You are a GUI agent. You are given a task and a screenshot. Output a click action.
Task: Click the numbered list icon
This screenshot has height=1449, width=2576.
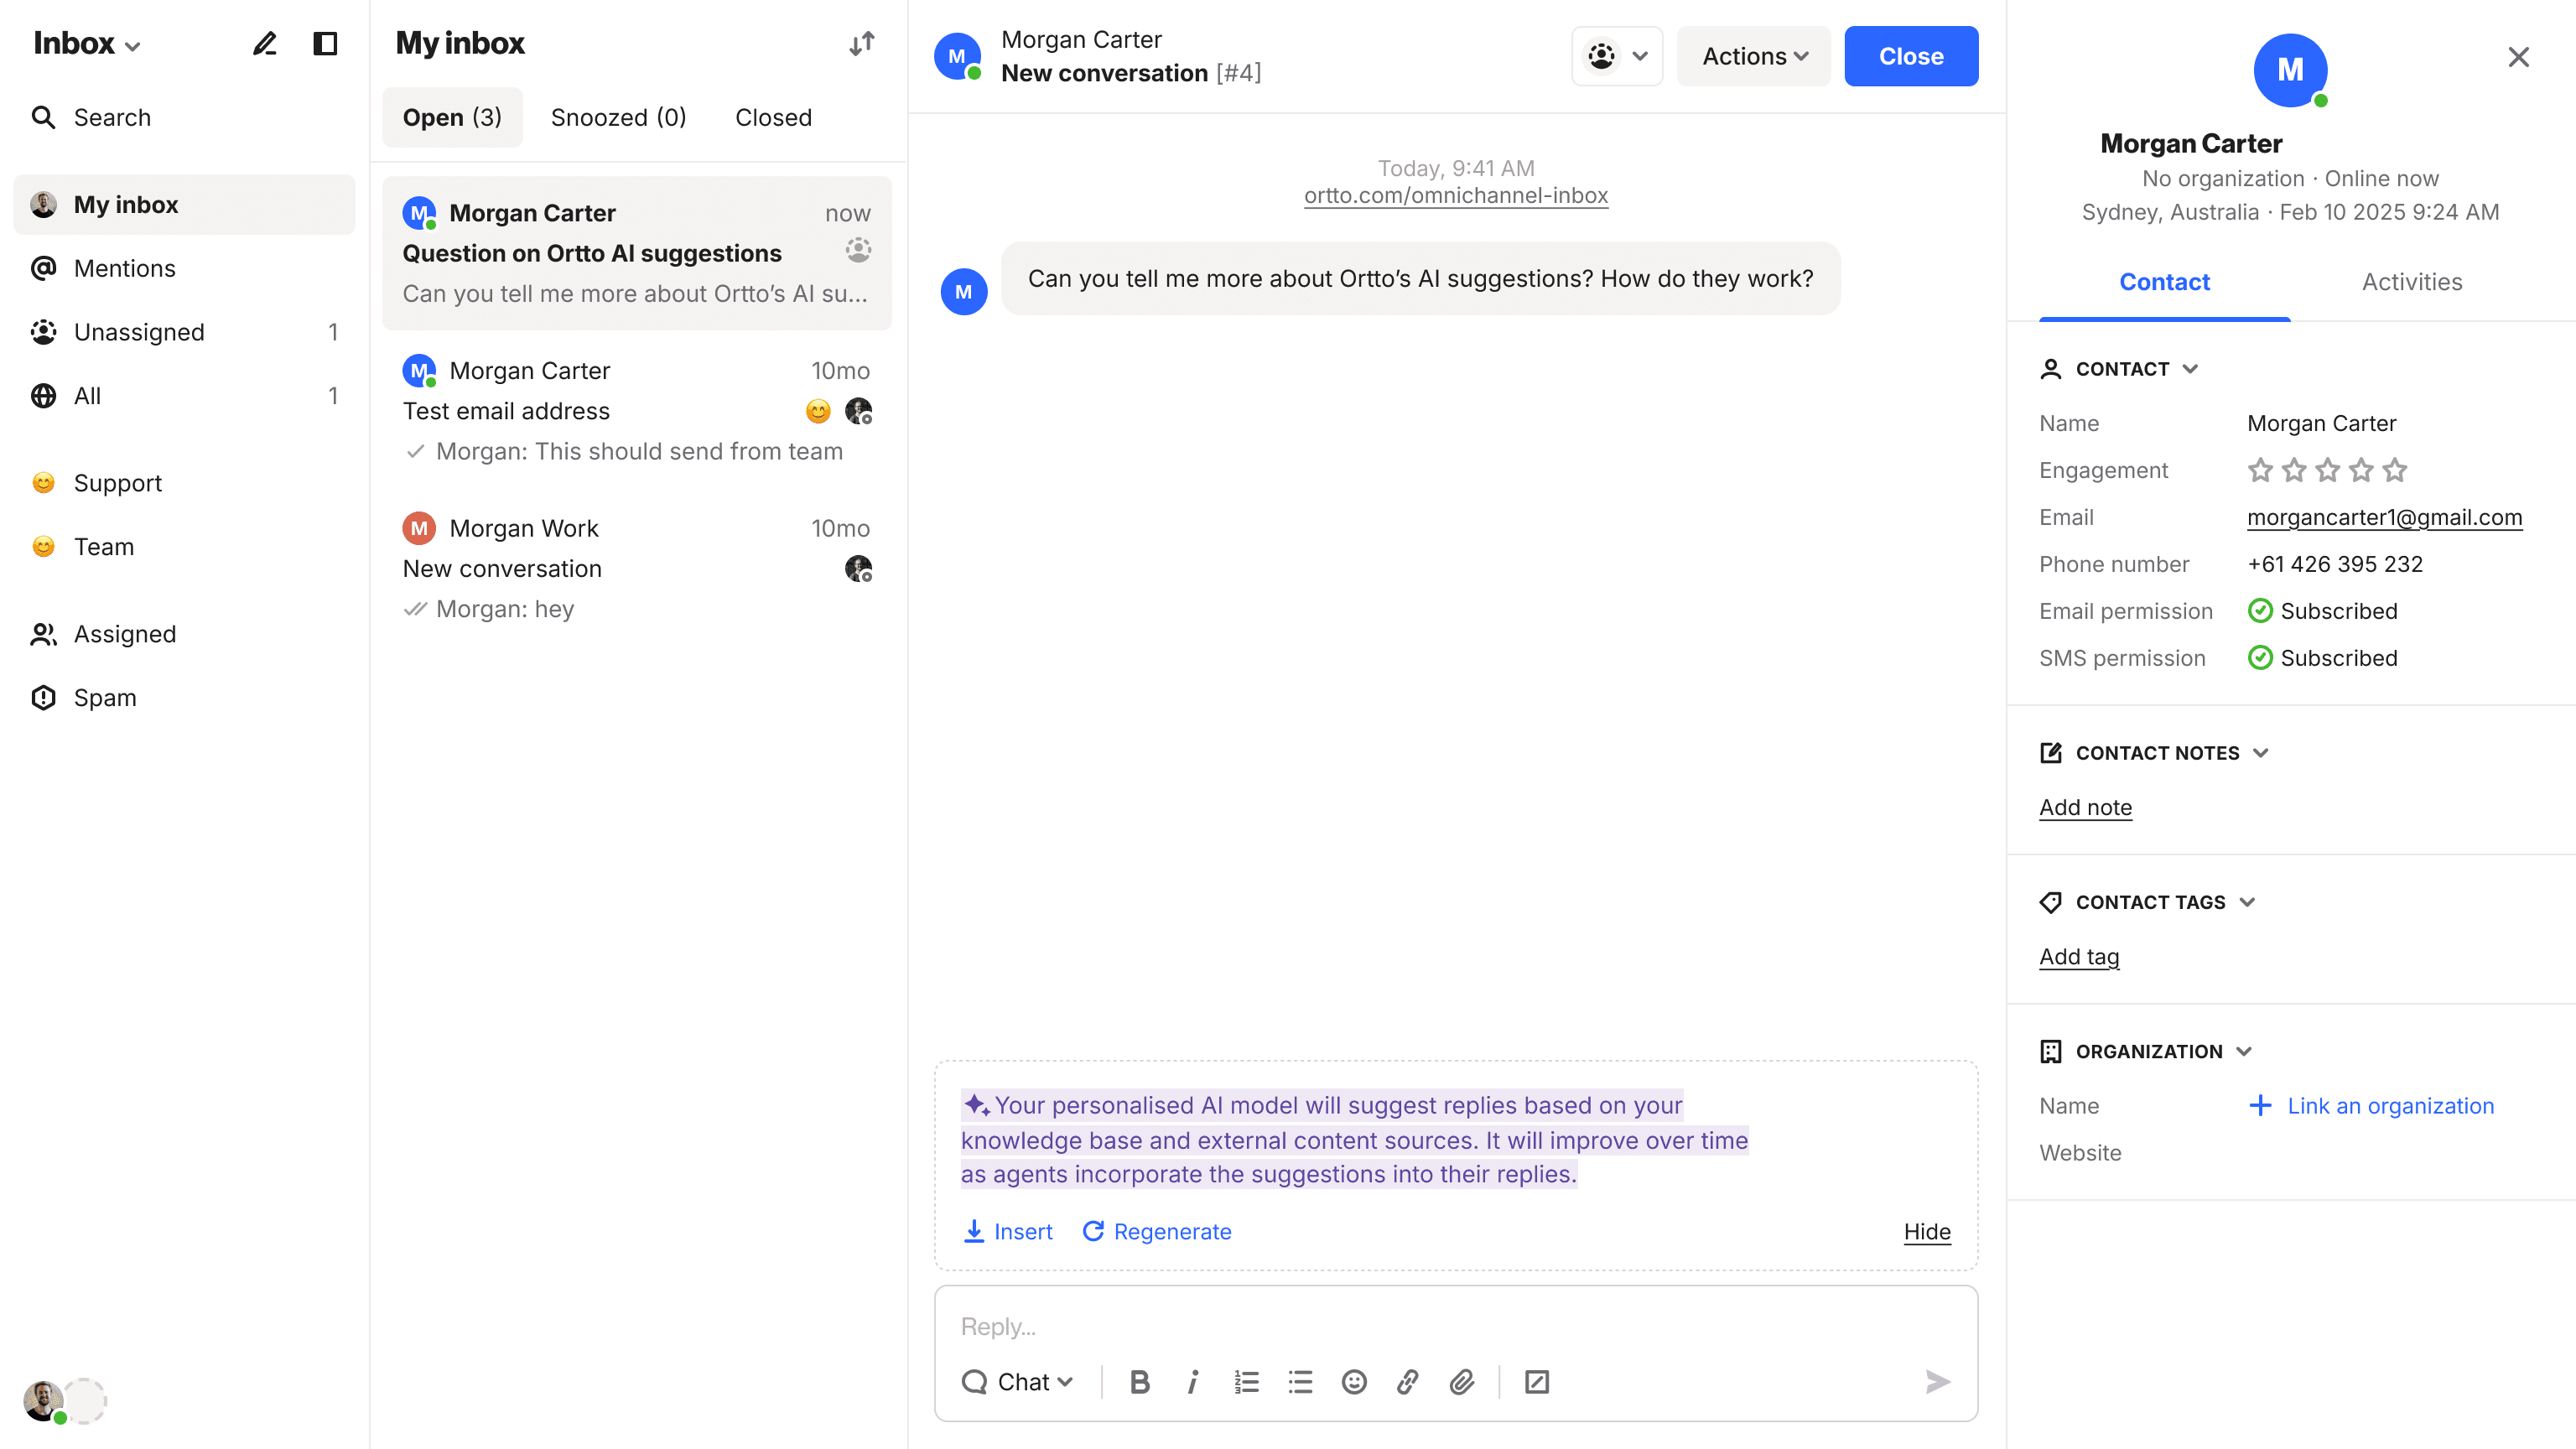tap(1246, 1381)
